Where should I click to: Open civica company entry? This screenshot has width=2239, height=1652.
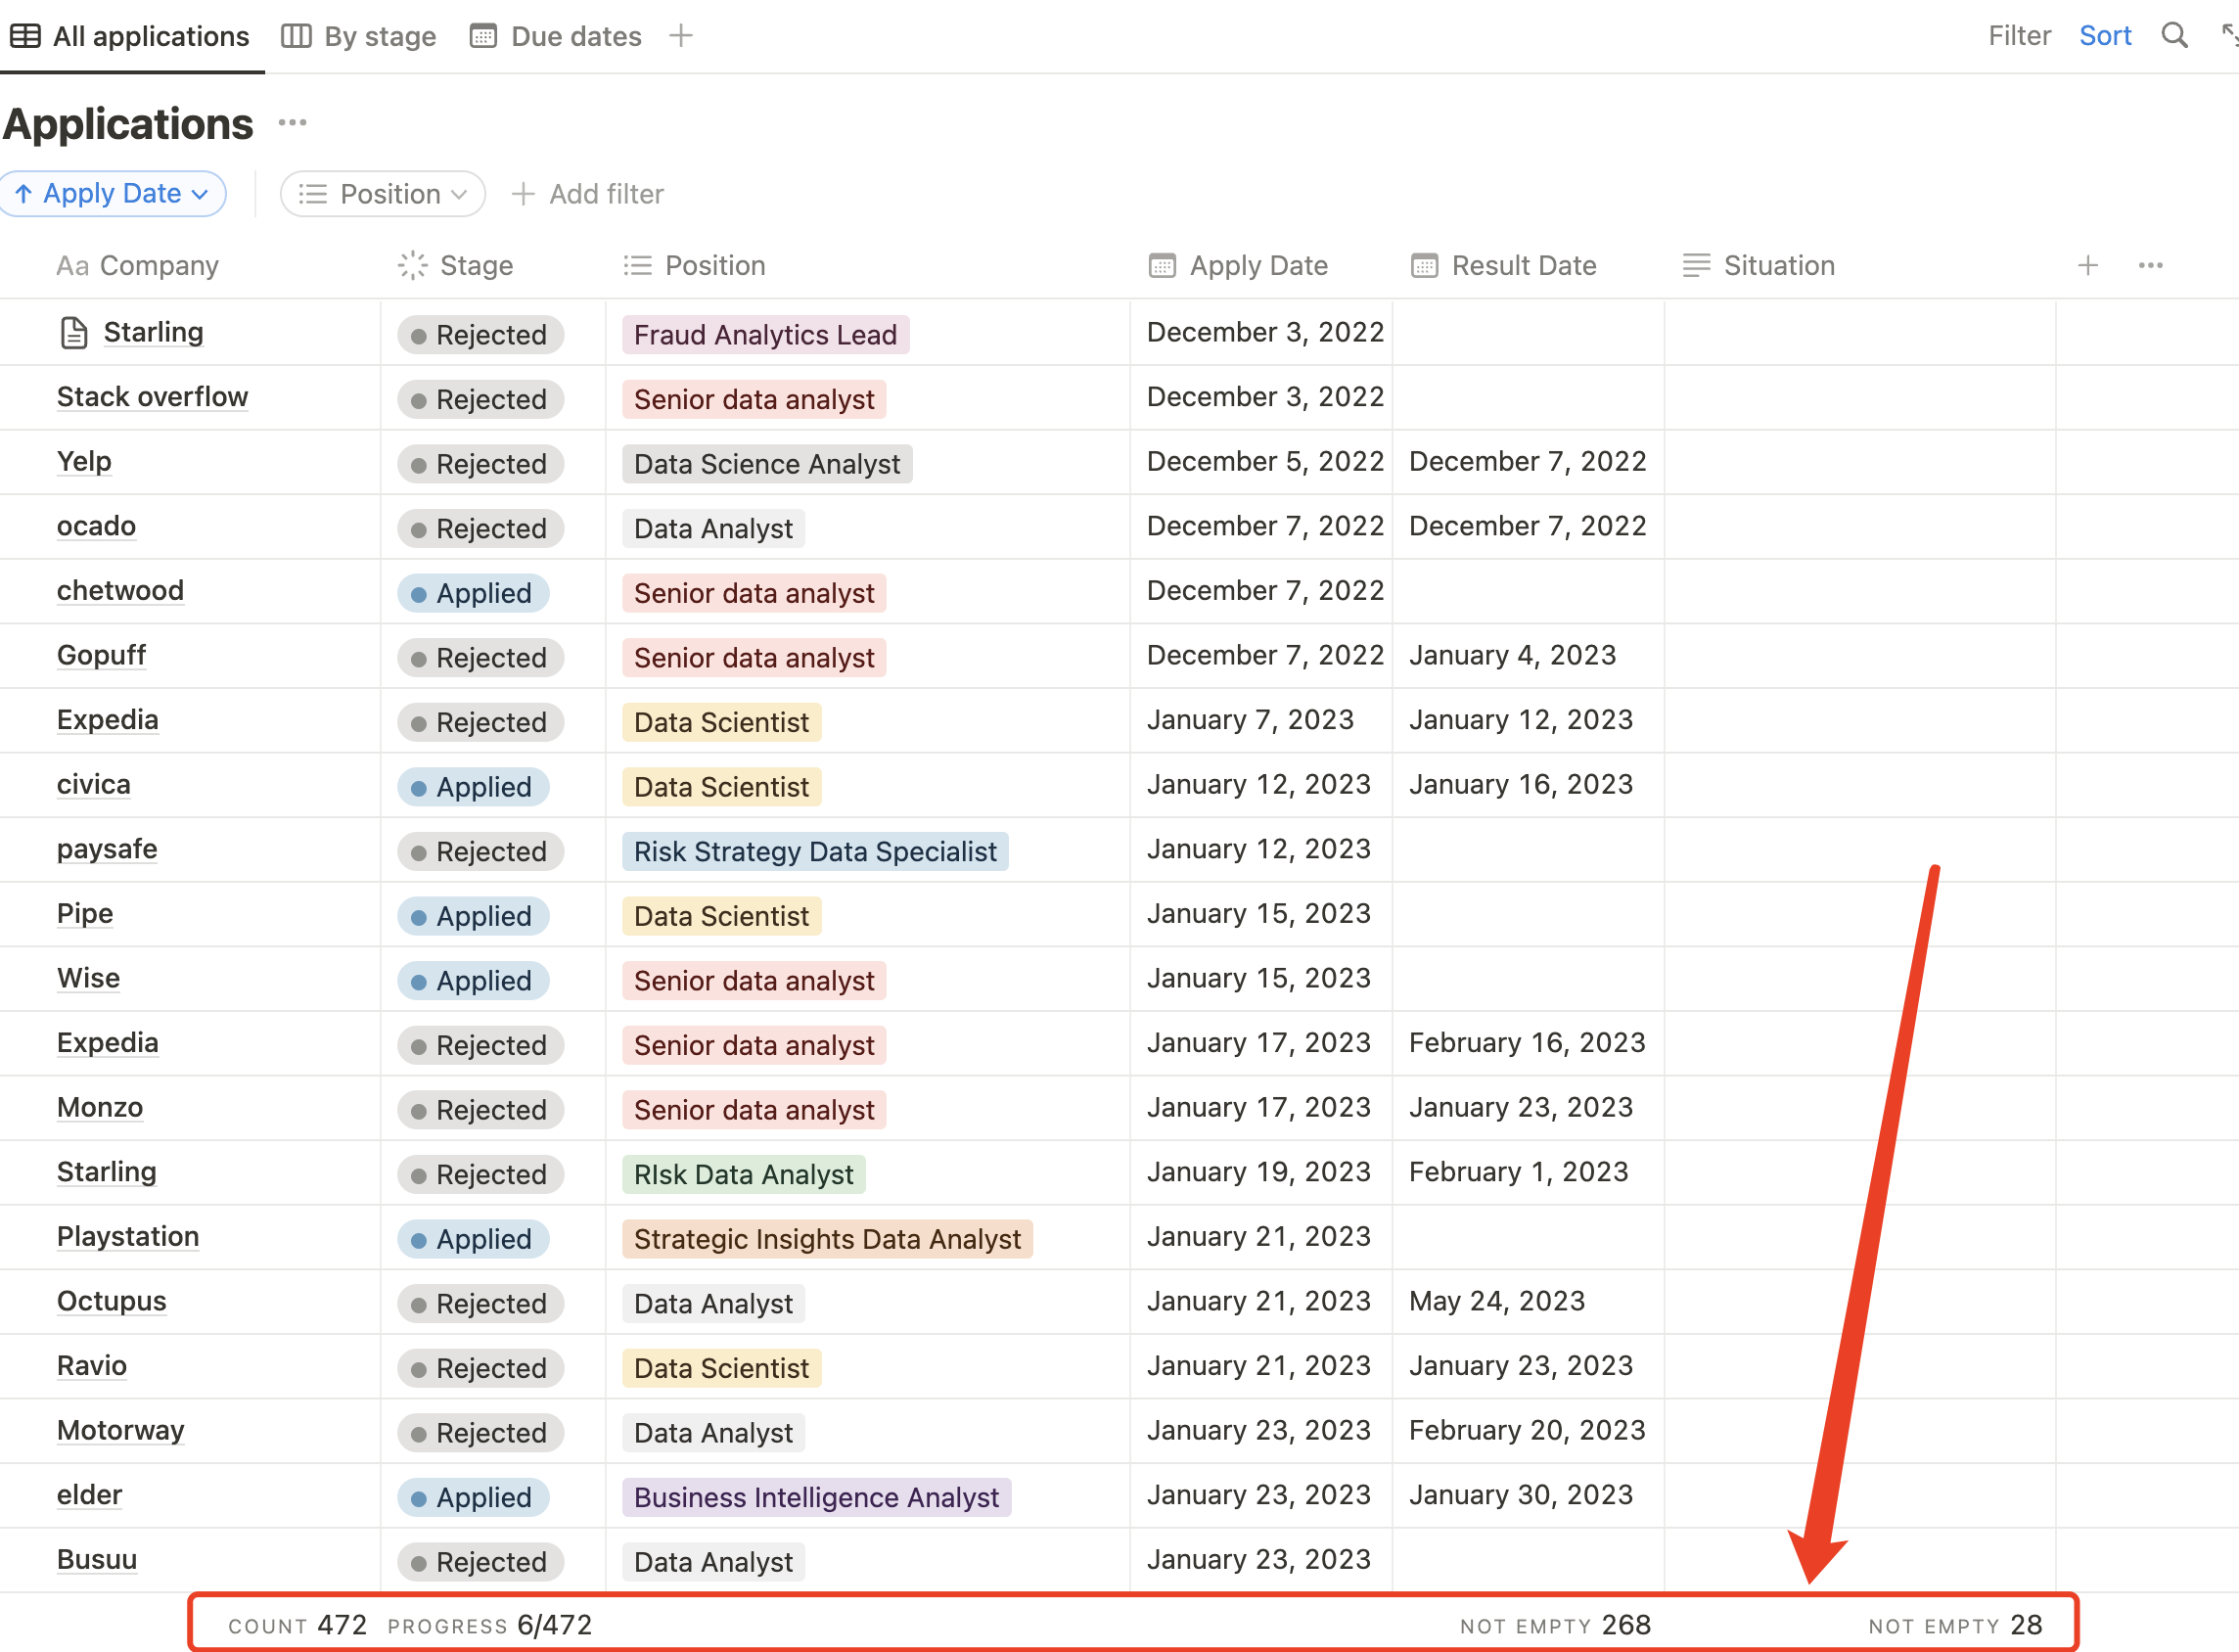[93, 785]
